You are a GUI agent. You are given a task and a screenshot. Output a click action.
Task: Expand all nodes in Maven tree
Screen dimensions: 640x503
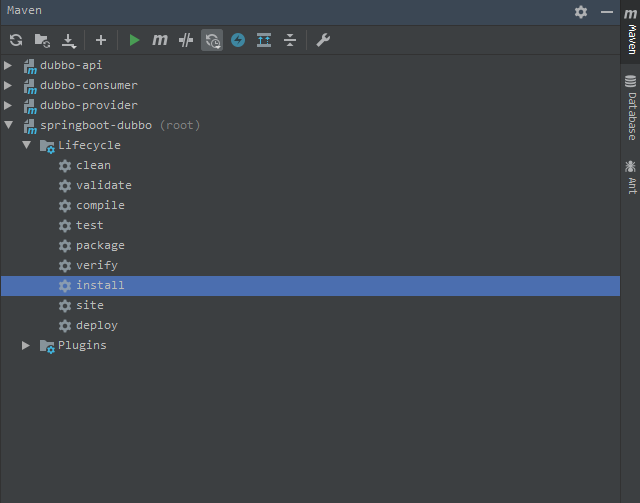pyautogui.click(x=264, y=40)
